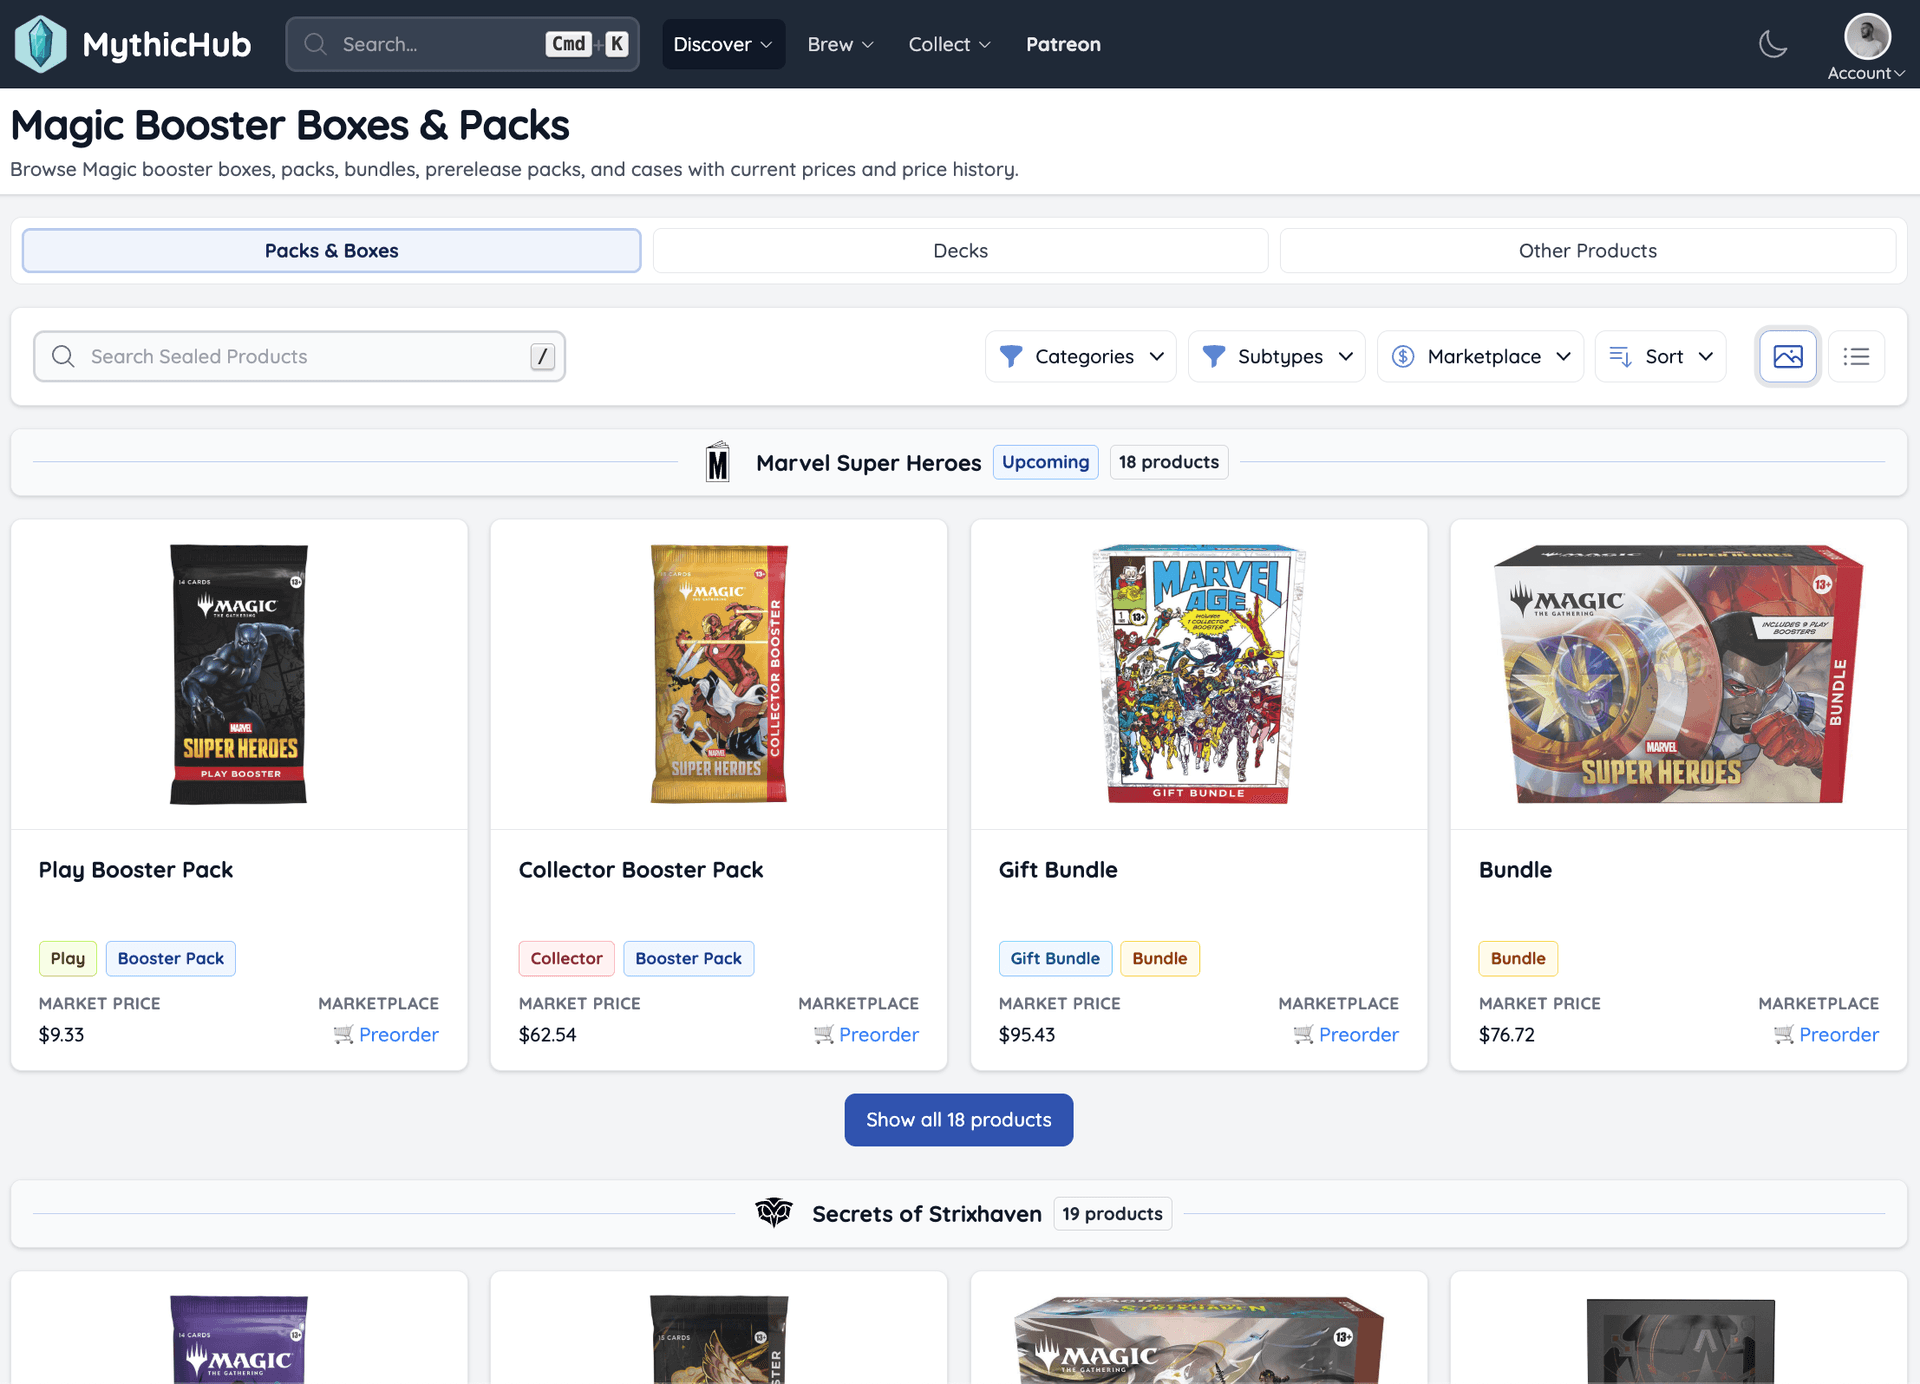Open the Patreon link
The width and height of the screenshot is (1920, 1384).
[x=1063, y=44]
